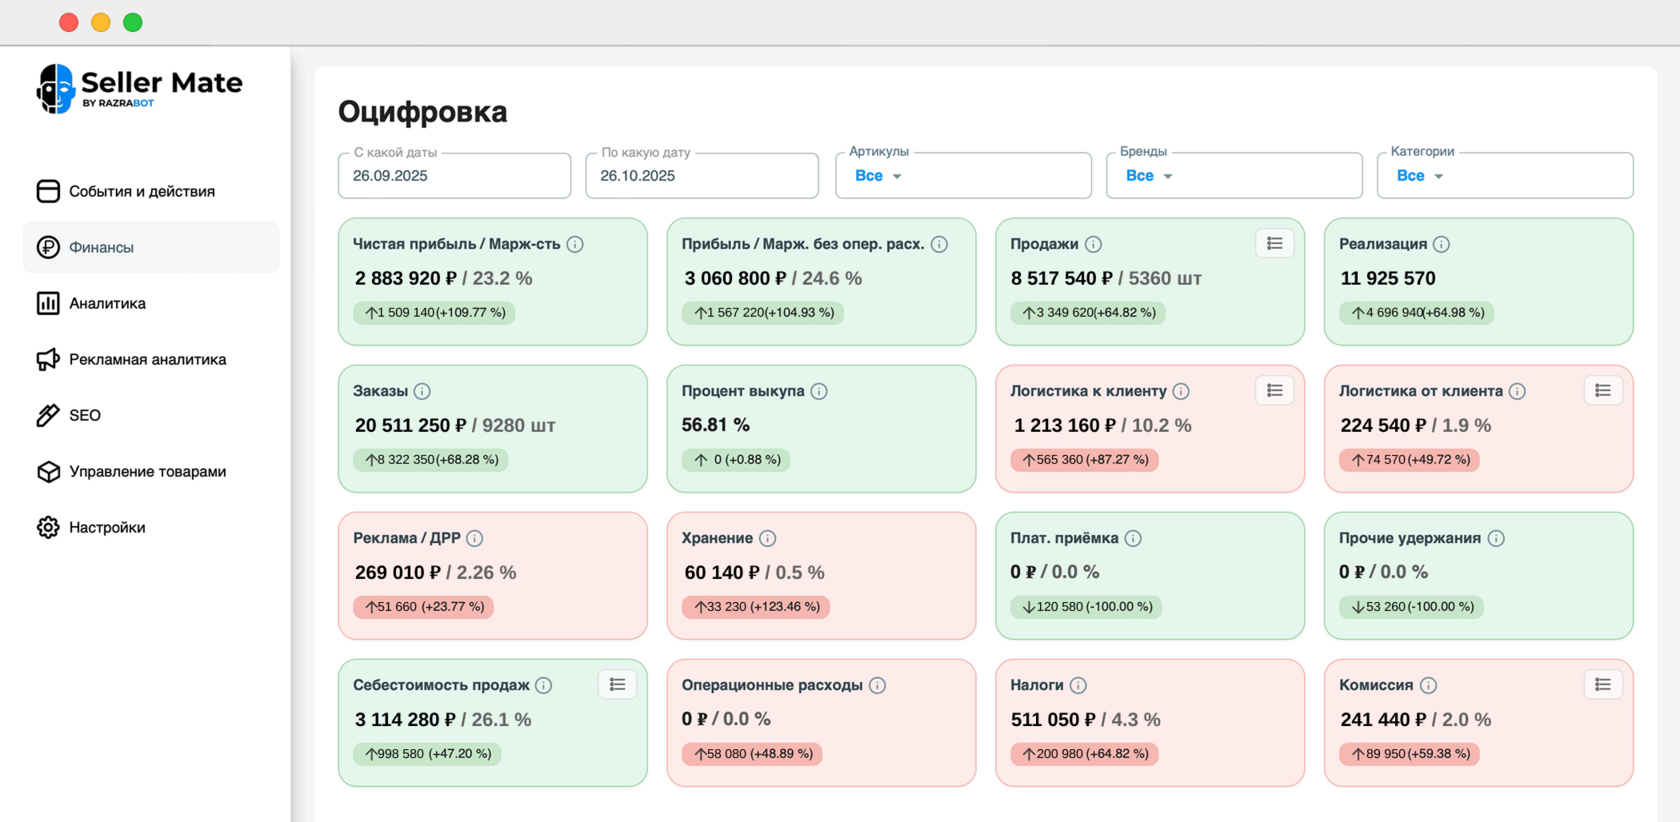The height and width of the screenshot is (822, 1680).
Task: Click info icon beside Чистая прибыль / Марж-сть
Action: pyautogui.click(x=575, y=244)
